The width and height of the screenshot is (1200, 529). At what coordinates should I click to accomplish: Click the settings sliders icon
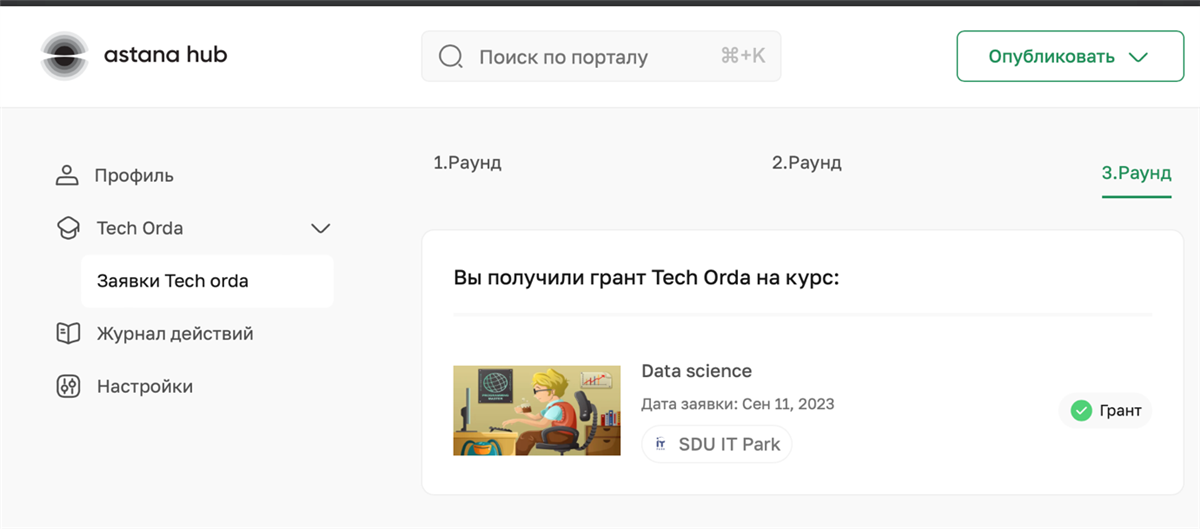click(67, 387)
